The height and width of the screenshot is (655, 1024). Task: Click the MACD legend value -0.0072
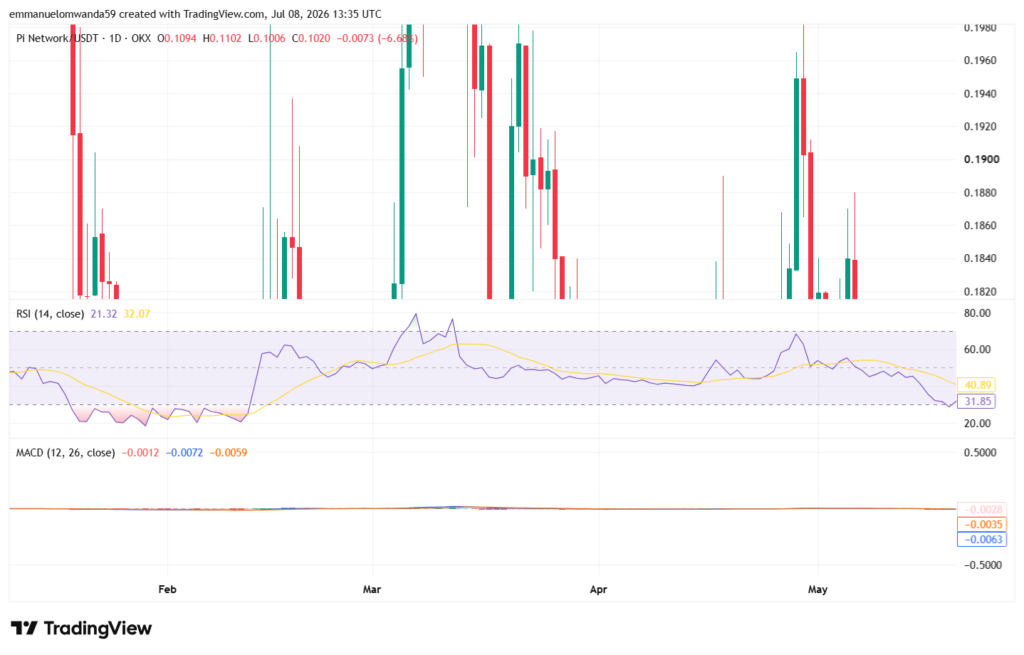pyautogui.click(x=184, y=453)
